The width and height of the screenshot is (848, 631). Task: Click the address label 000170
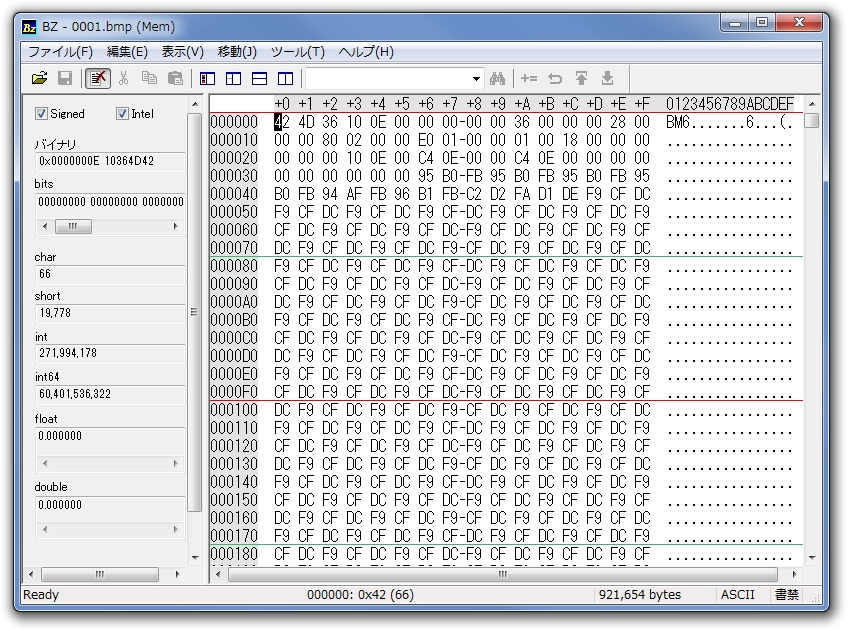[234, 536]
